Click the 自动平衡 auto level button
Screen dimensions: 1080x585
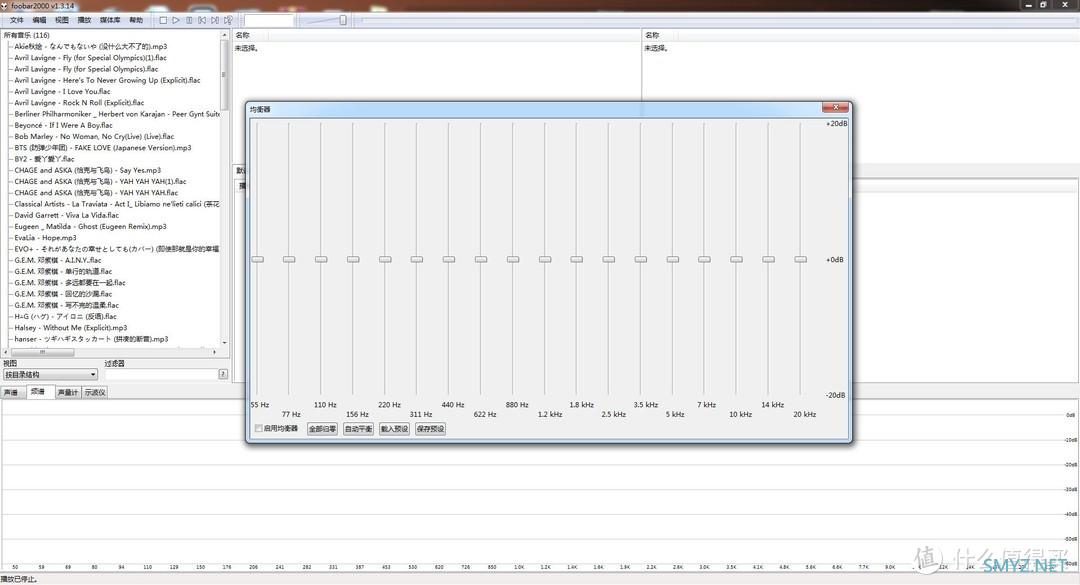358,429
